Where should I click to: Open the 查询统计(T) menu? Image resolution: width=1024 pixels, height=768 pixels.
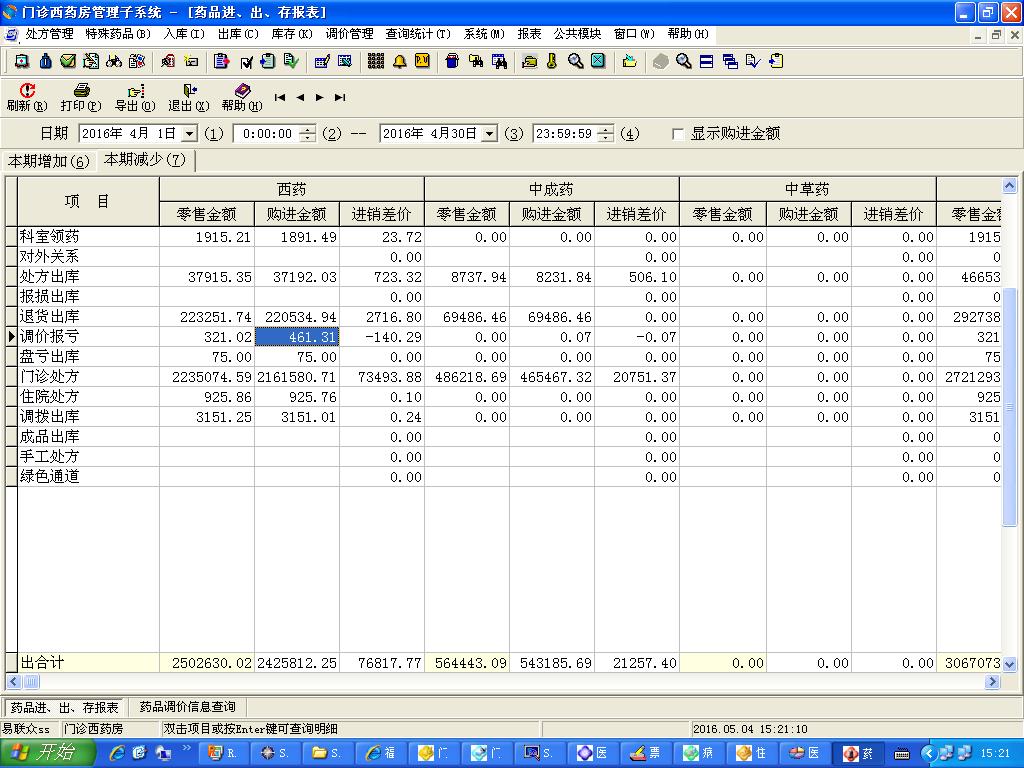418,34
